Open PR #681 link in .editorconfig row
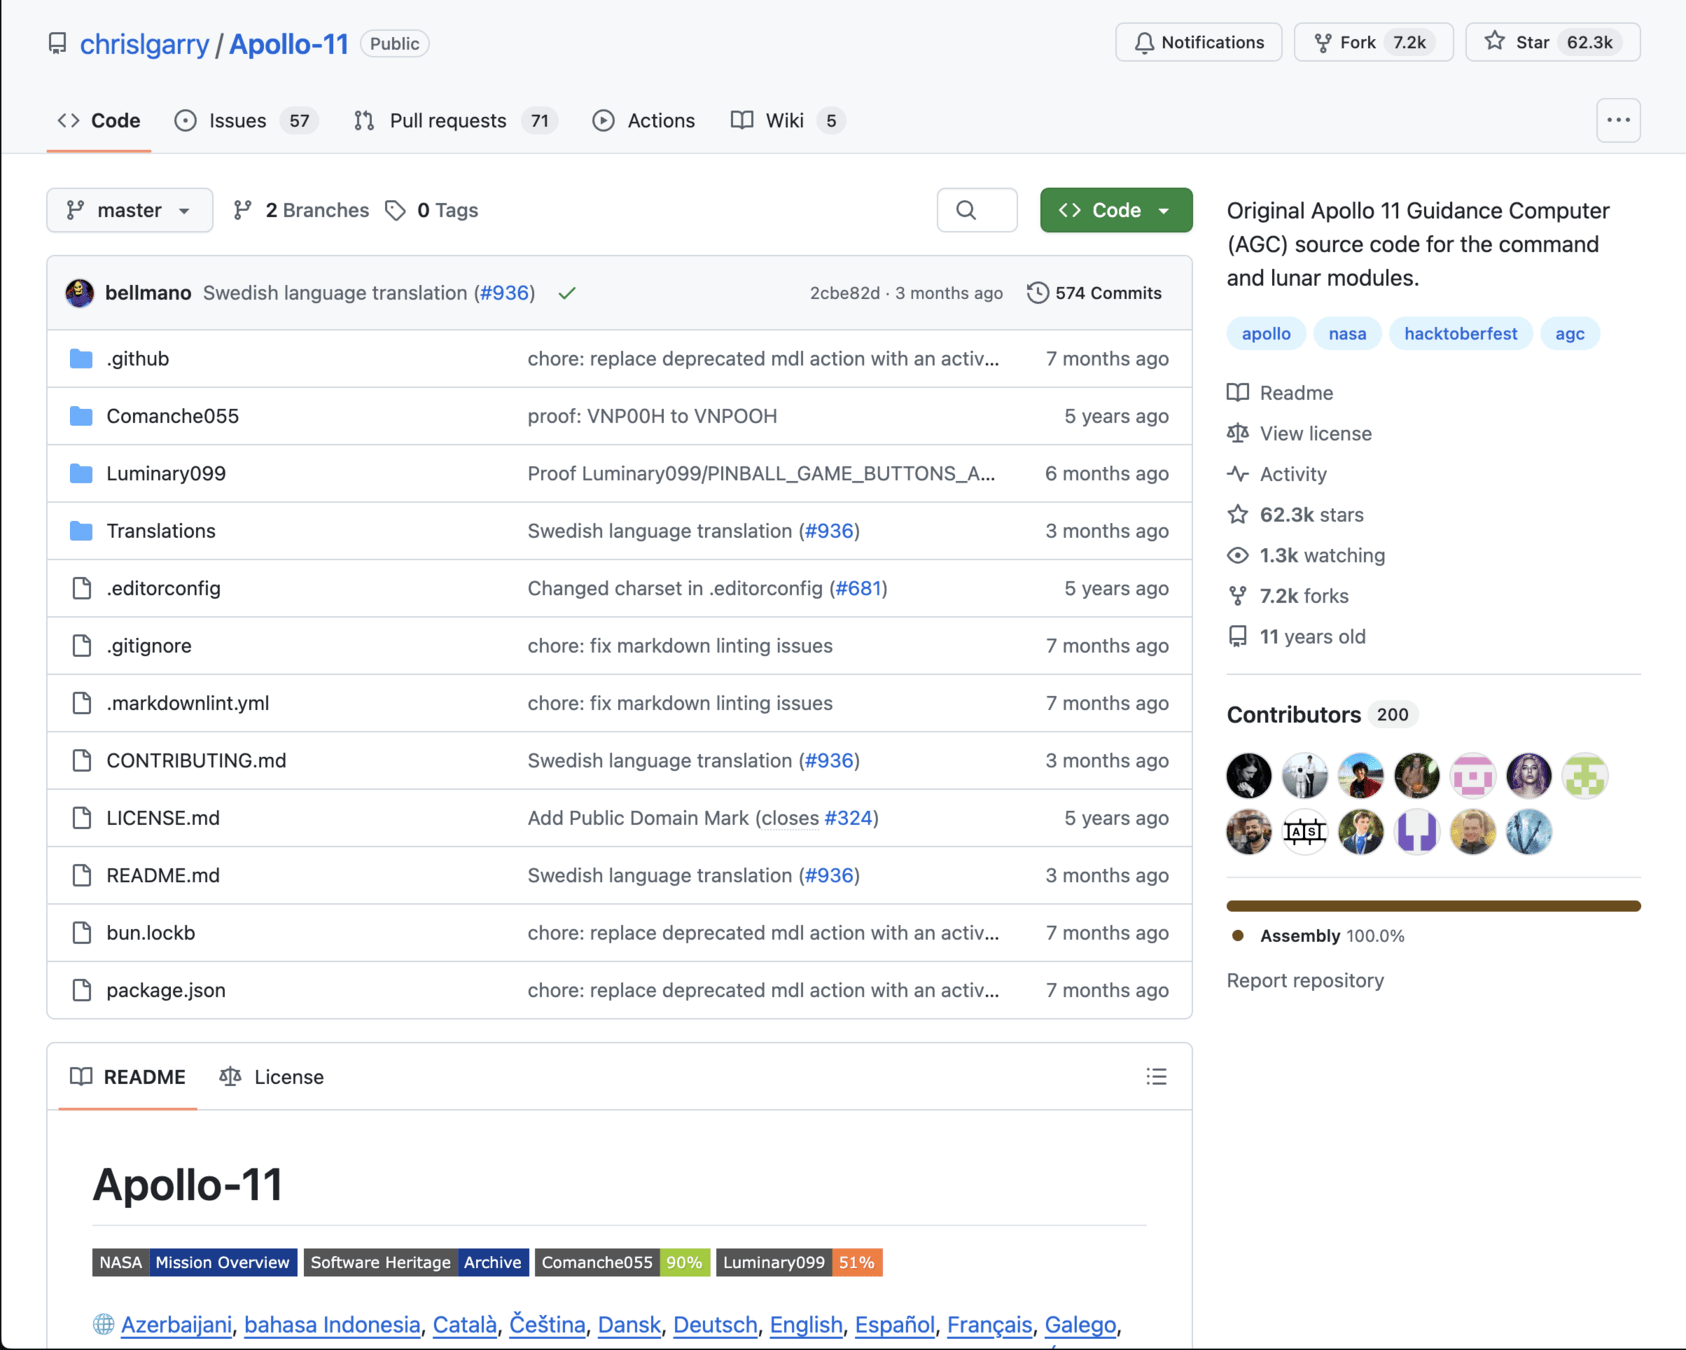Image resolution: width=1686 pixels, height=1350 pixels. pos(859,588)
